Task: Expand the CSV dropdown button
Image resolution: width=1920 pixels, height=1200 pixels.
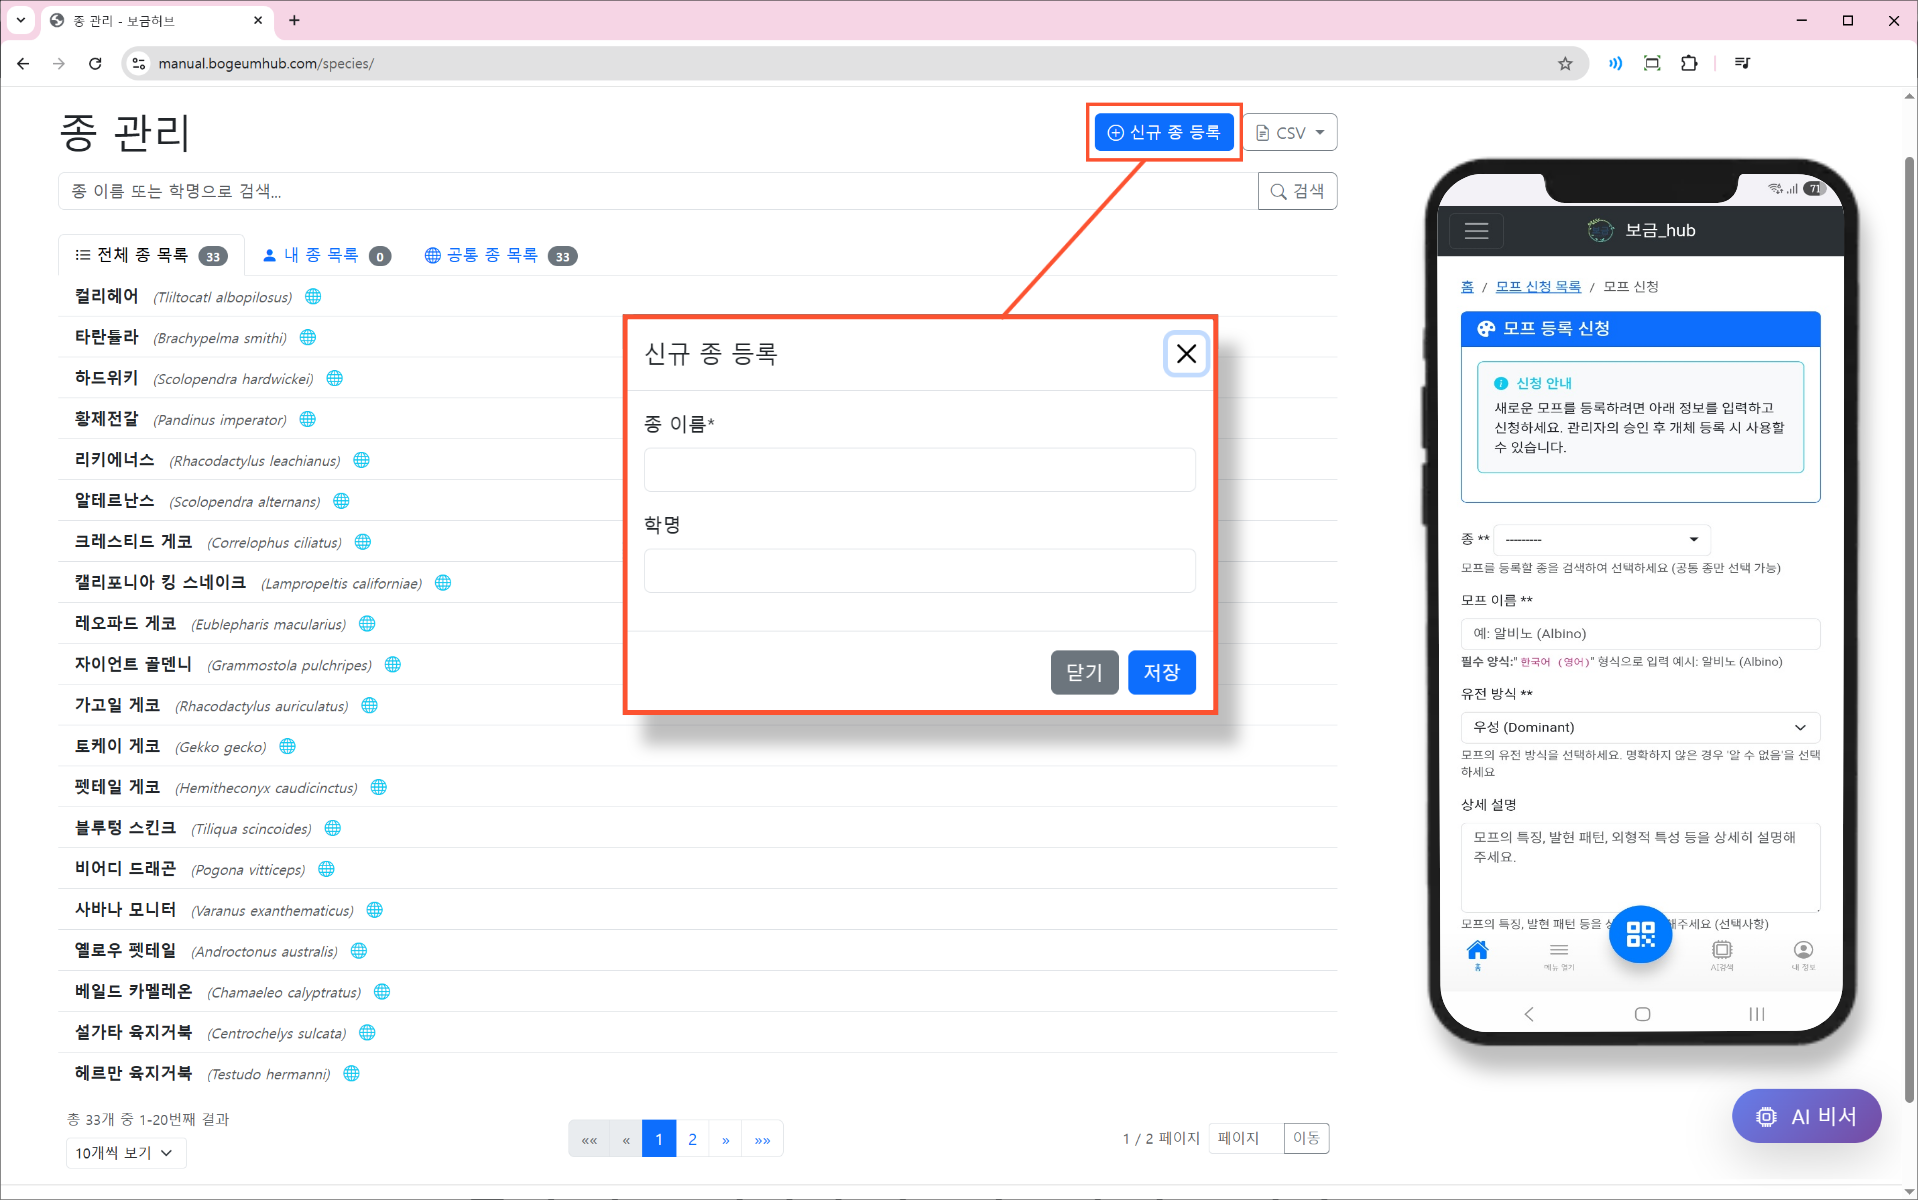Action: tap(1291, 133)
